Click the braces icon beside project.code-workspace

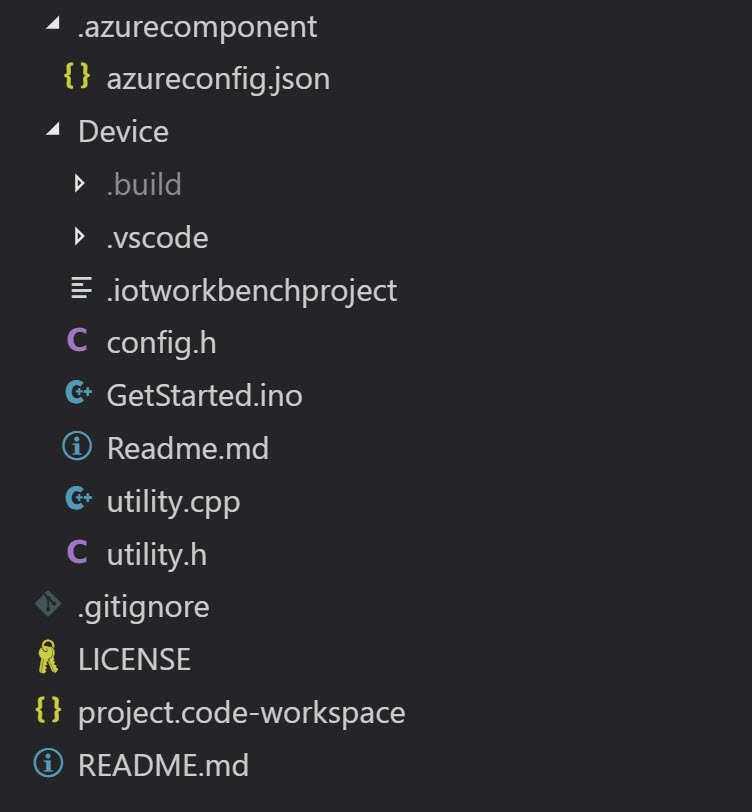click(x=48, y=710)
